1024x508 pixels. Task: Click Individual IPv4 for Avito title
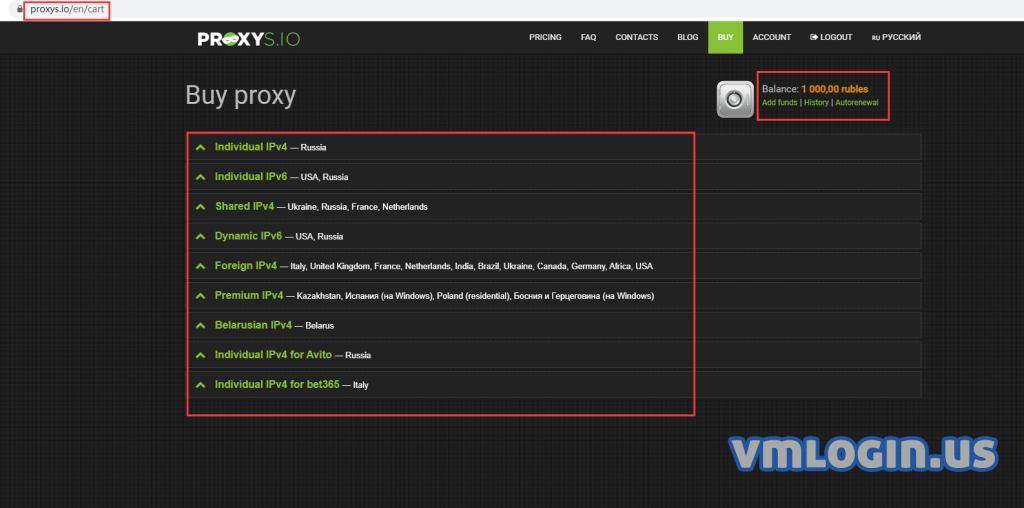[273, 355]
